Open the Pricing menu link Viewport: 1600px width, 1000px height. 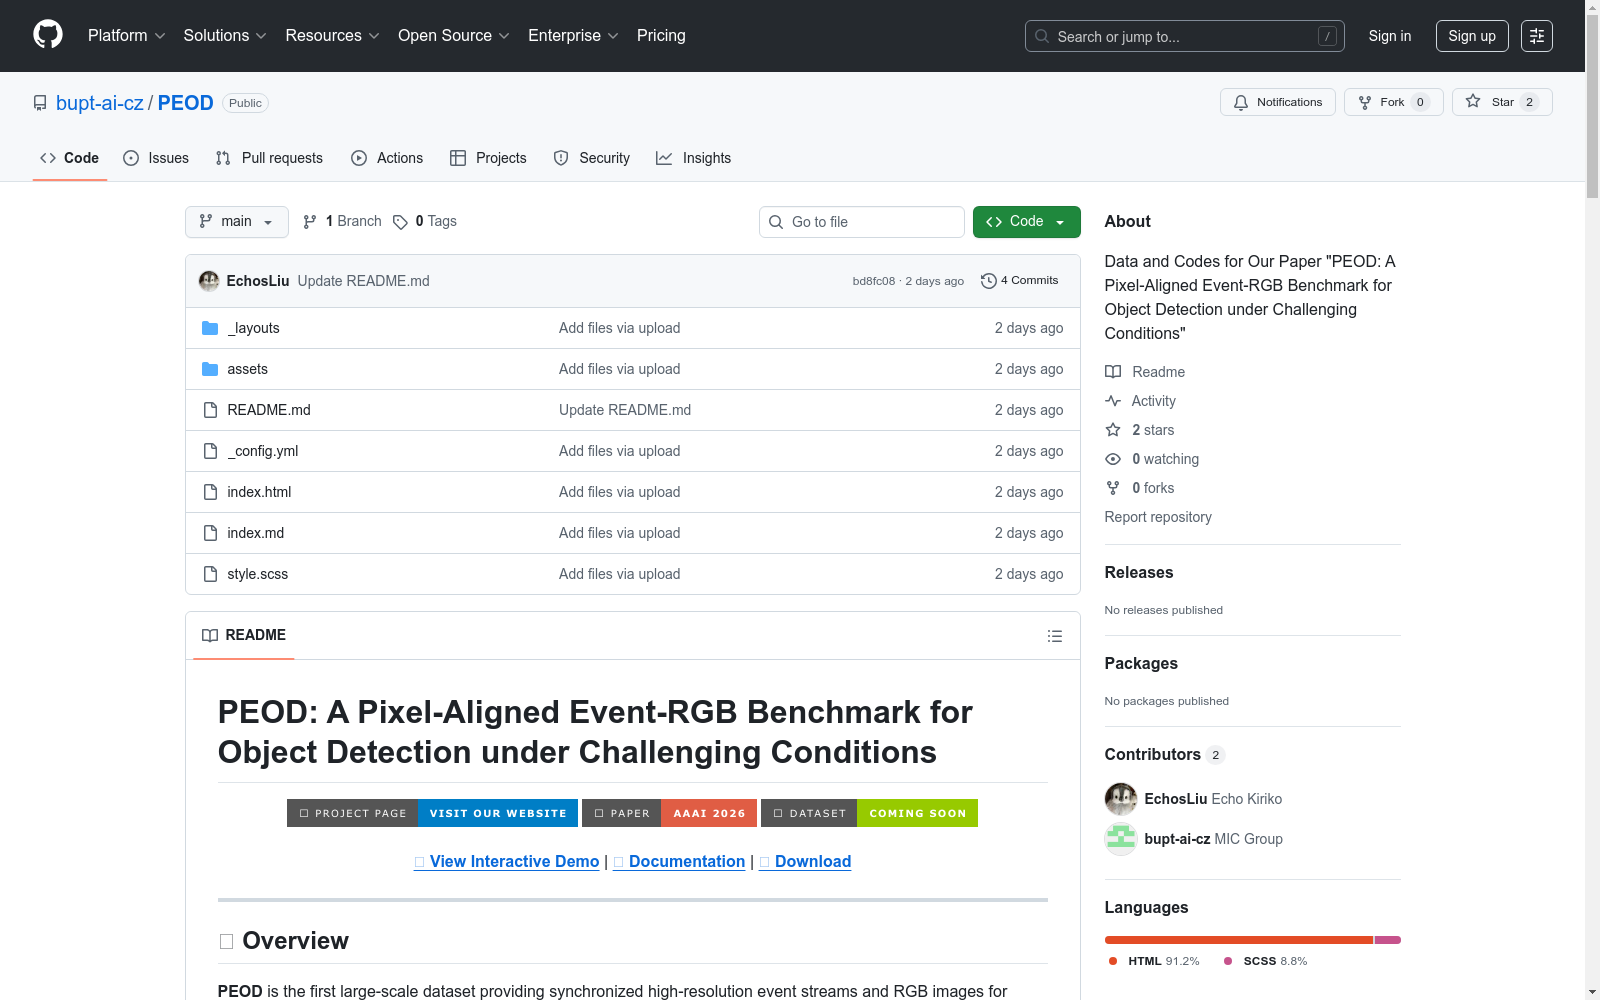point(661,36)
